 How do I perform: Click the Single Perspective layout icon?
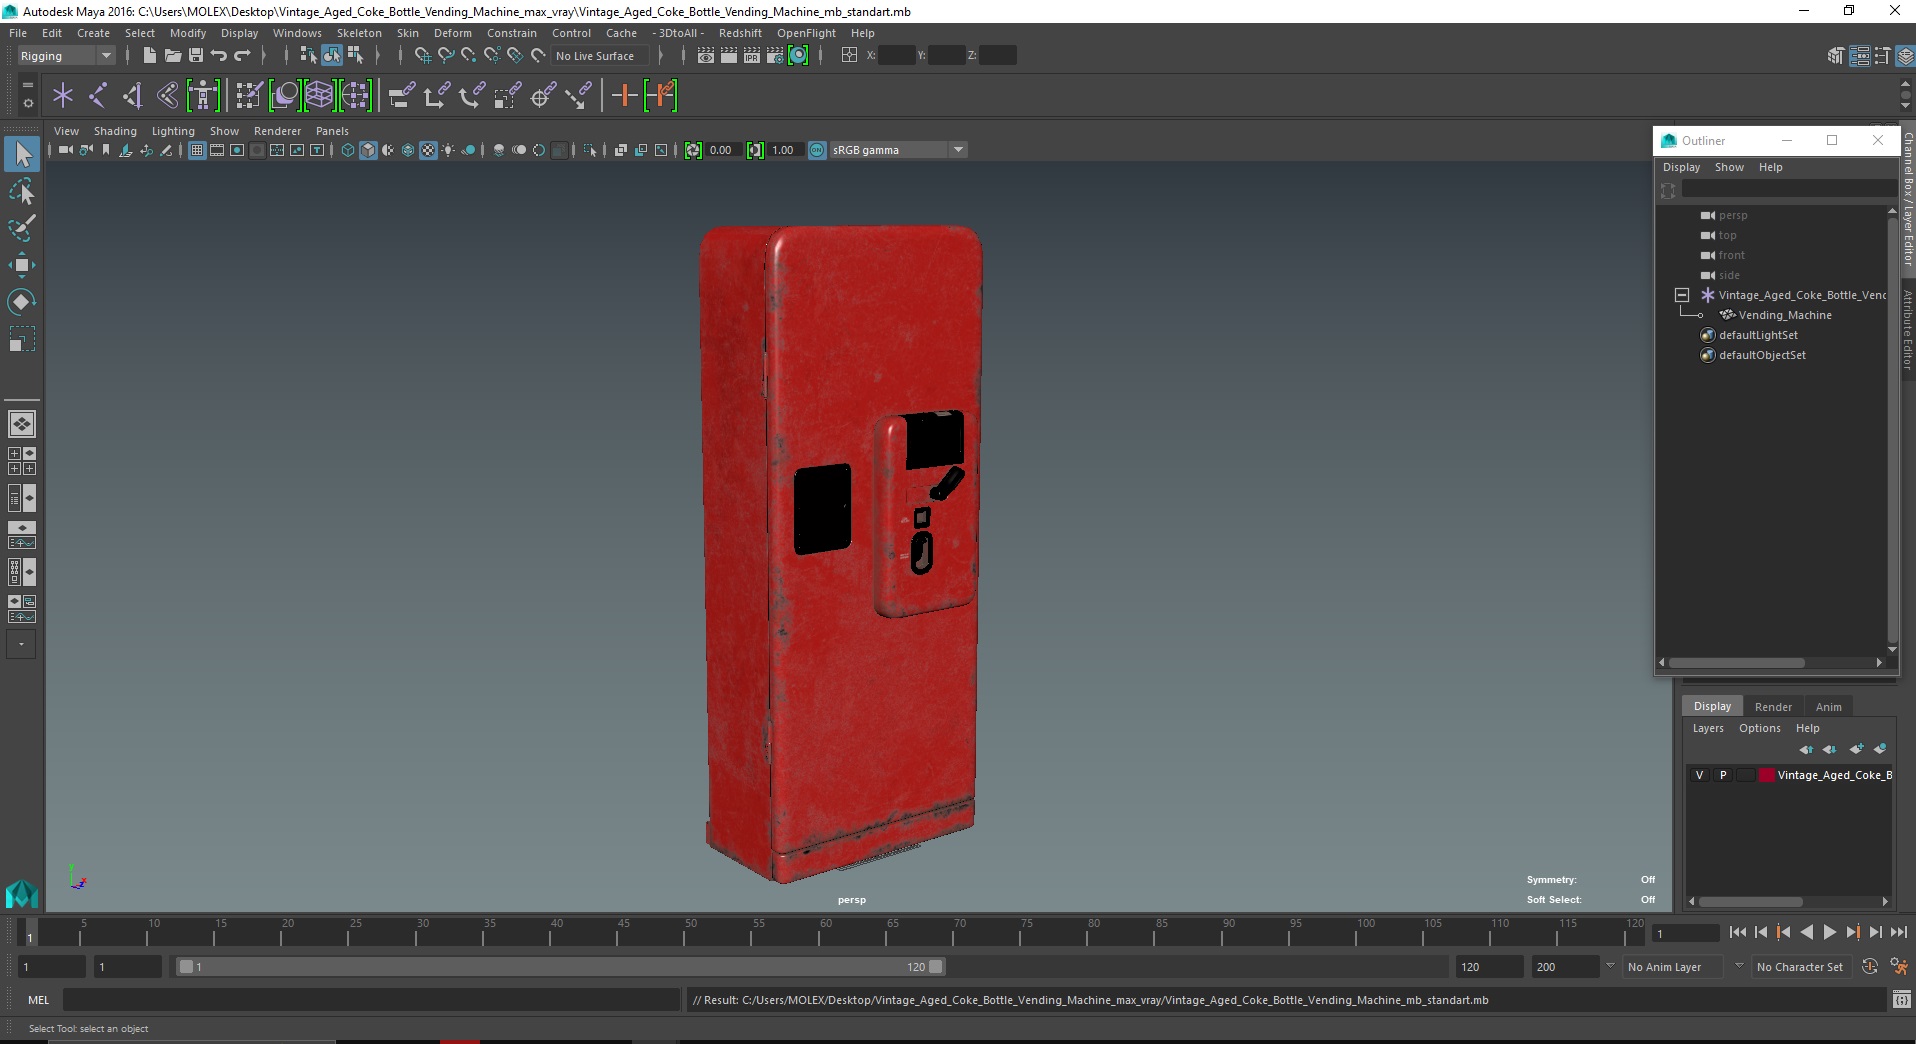click(x=22, y=424)
